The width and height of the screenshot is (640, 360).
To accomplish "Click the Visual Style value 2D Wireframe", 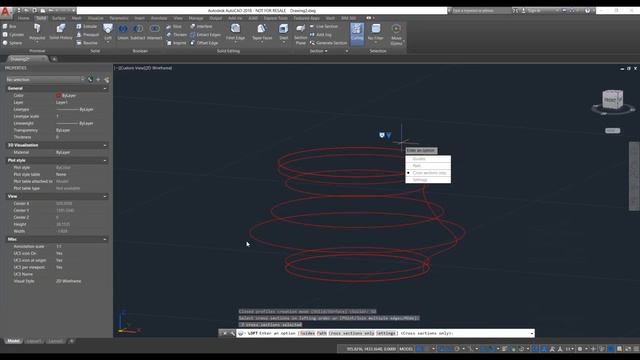I will pos(69,281).
